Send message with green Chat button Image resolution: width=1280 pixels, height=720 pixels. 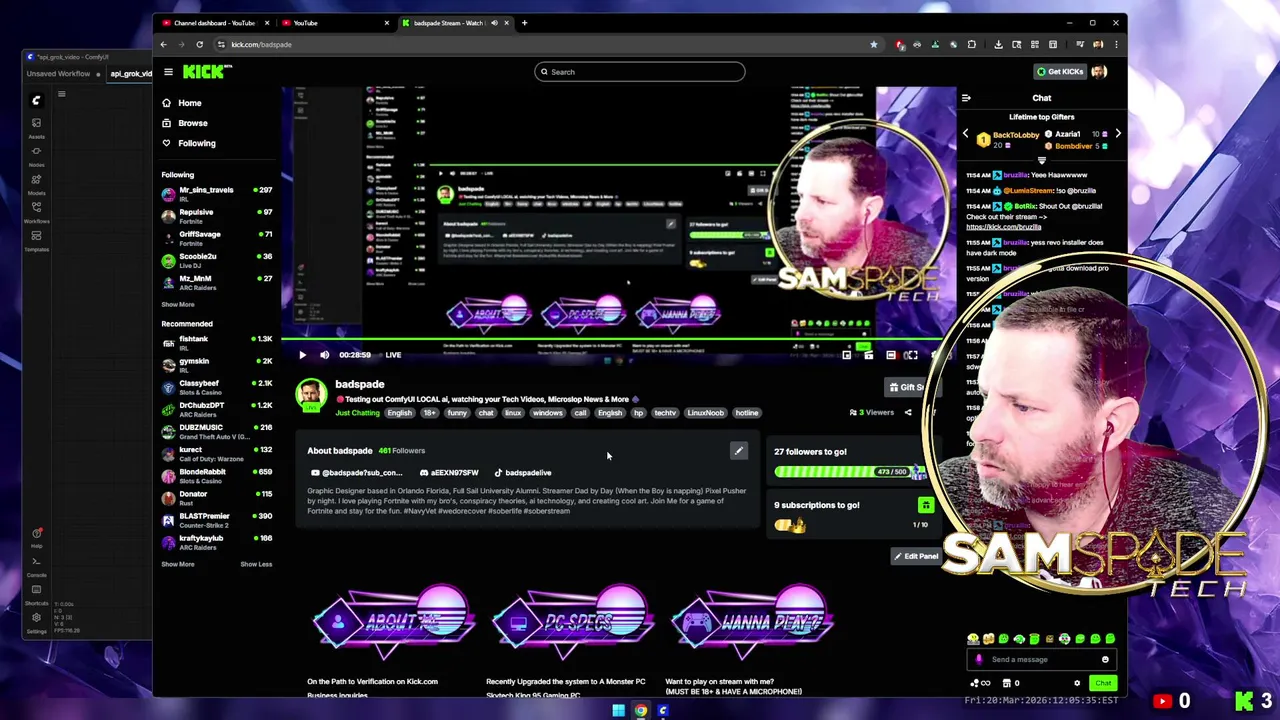point(1102,683)
